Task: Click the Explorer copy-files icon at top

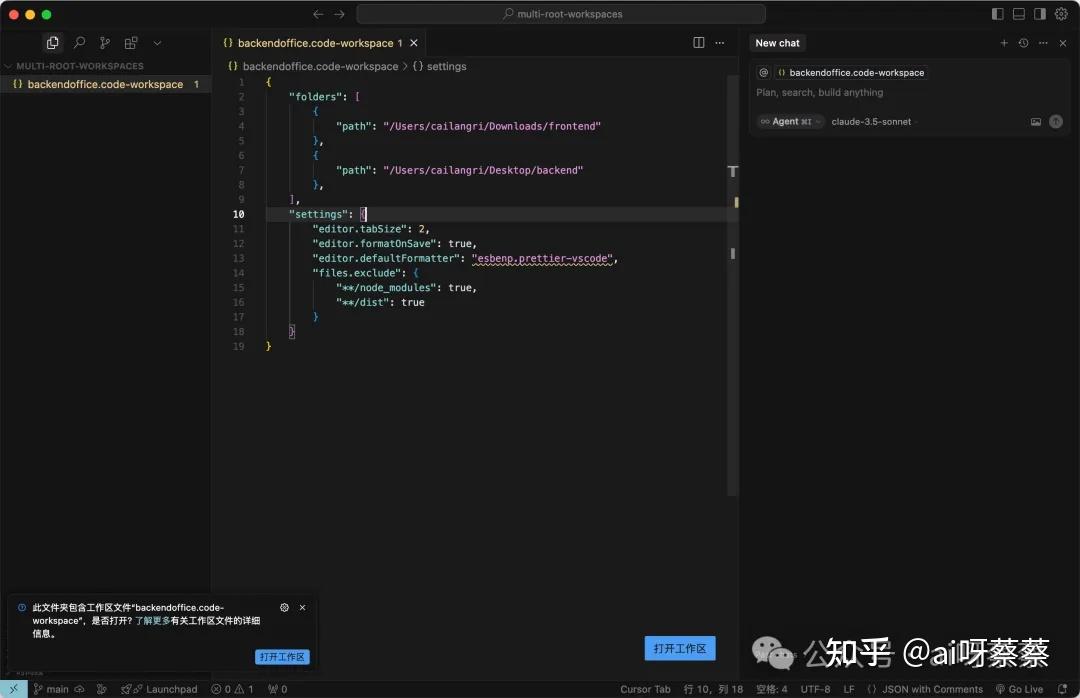Action: tap(52, 43)
